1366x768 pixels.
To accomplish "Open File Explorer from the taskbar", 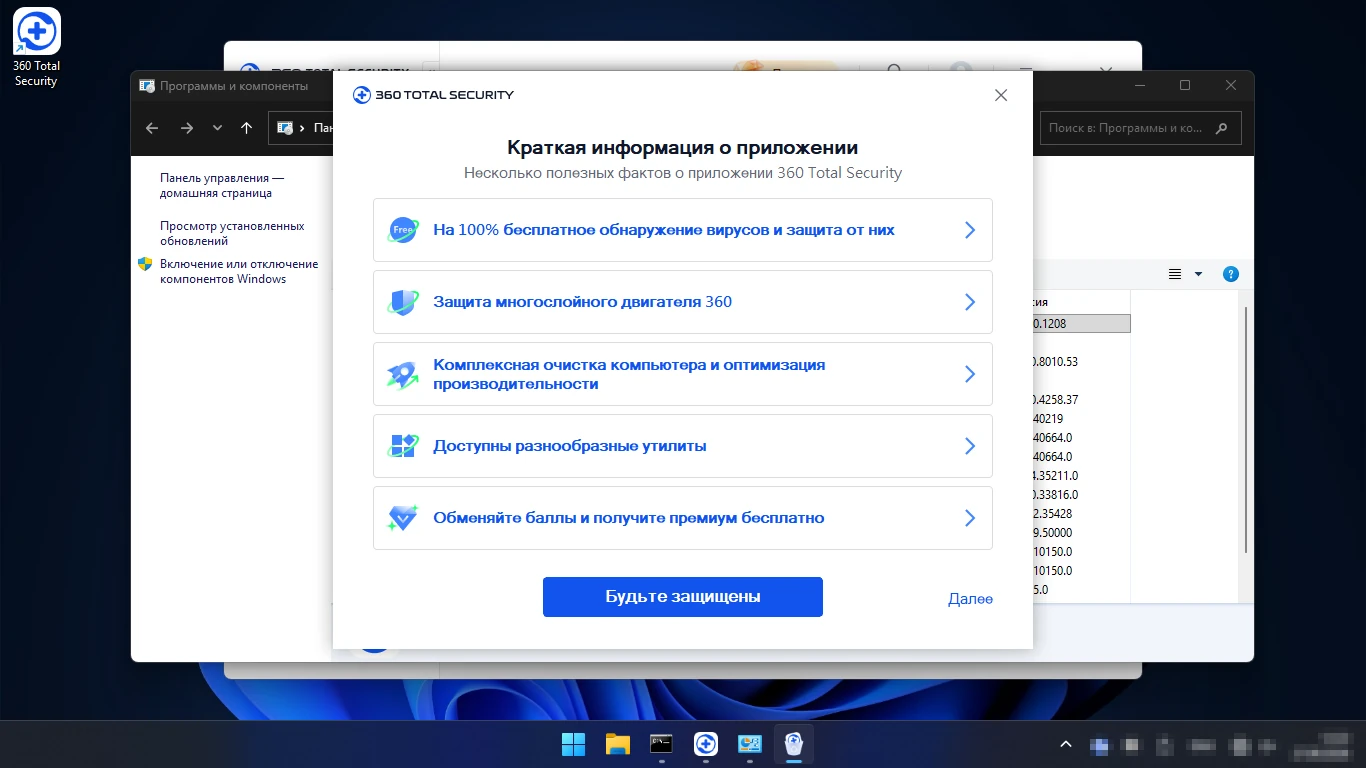I will (x=618, y=744).
